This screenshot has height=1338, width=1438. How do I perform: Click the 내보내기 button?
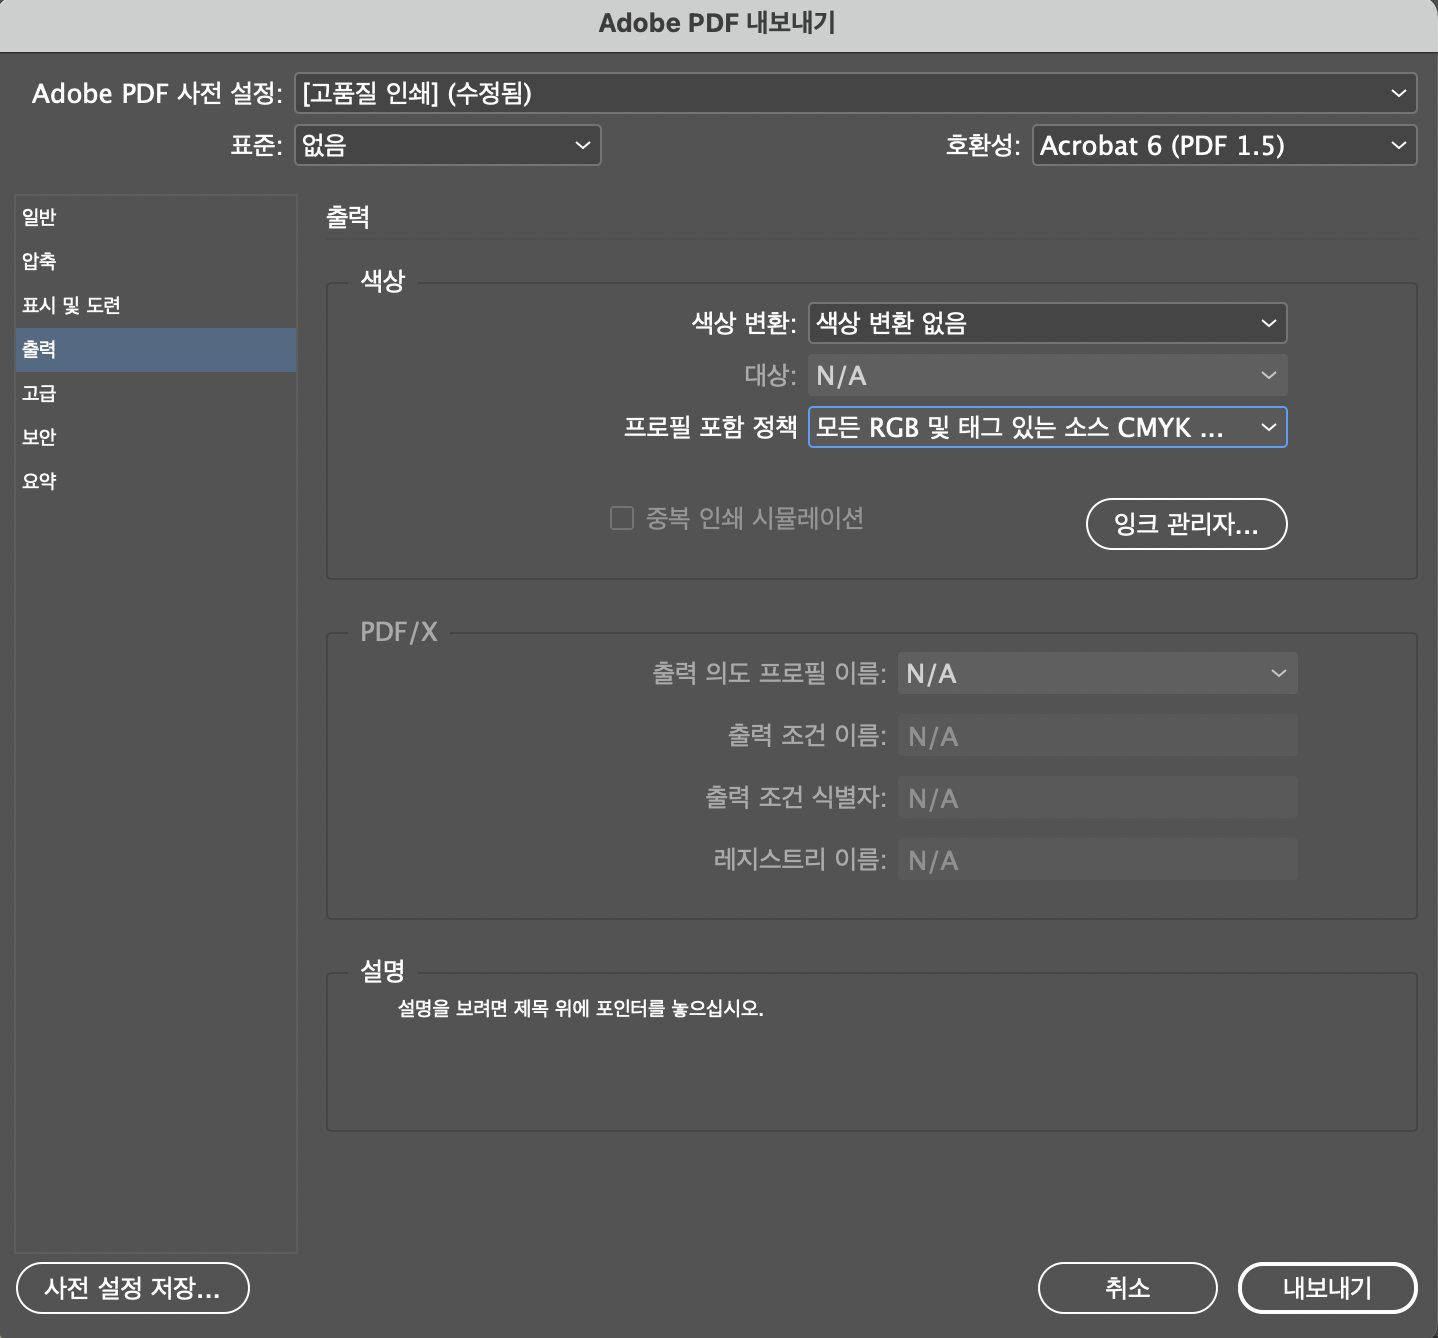pos(1327,1288)
